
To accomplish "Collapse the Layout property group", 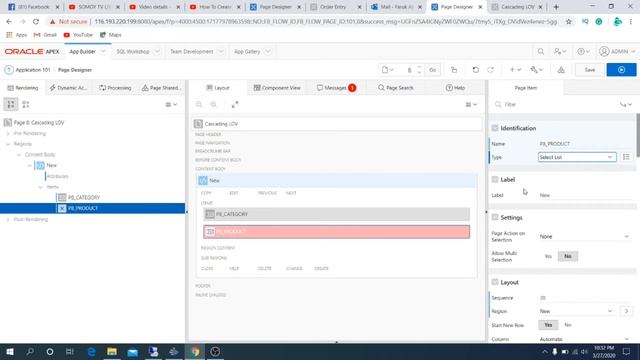I will coord(495,282).
